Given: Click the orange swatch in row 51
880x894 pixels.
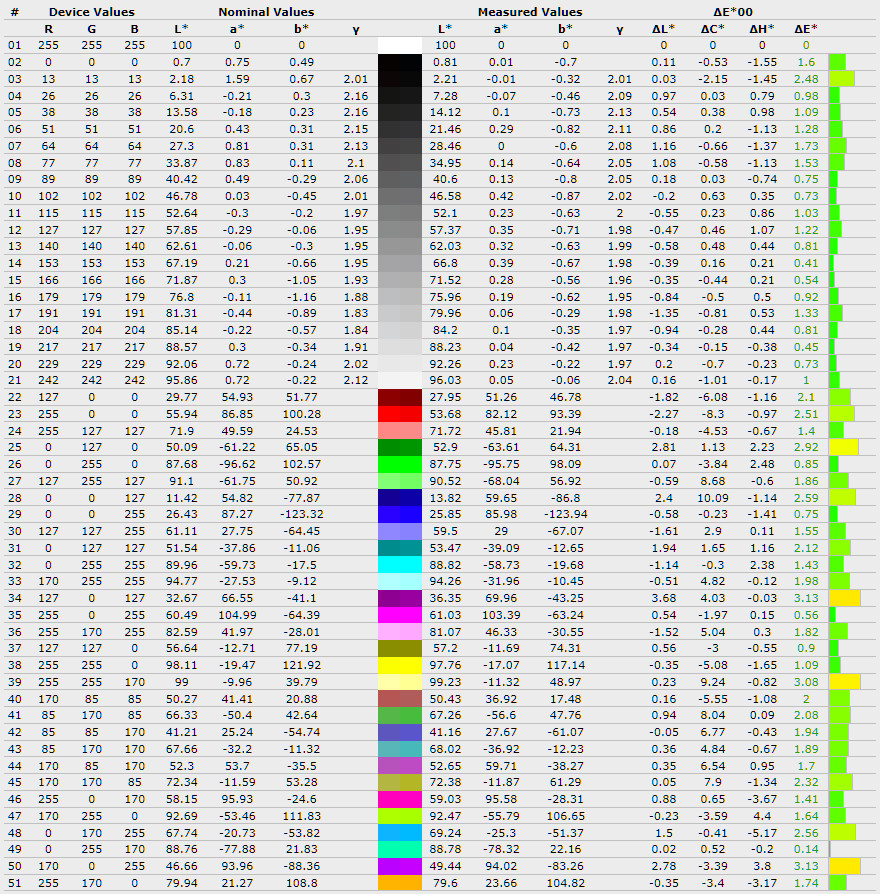Looking at the screenshot, I should pyautogui.click(x=407, y=883).
